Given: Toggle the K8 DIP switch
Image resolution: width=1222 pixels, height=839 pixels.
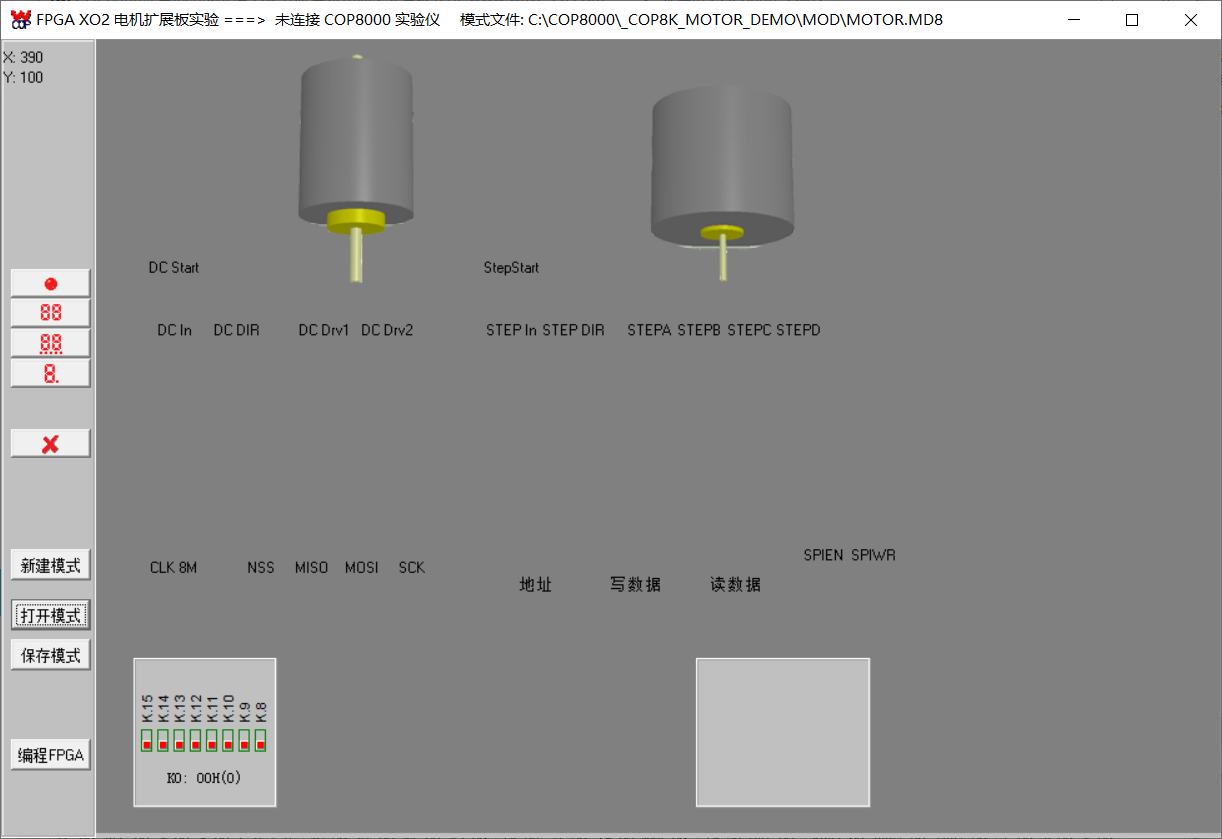Looking at the screenshot, I should [260, 741].
